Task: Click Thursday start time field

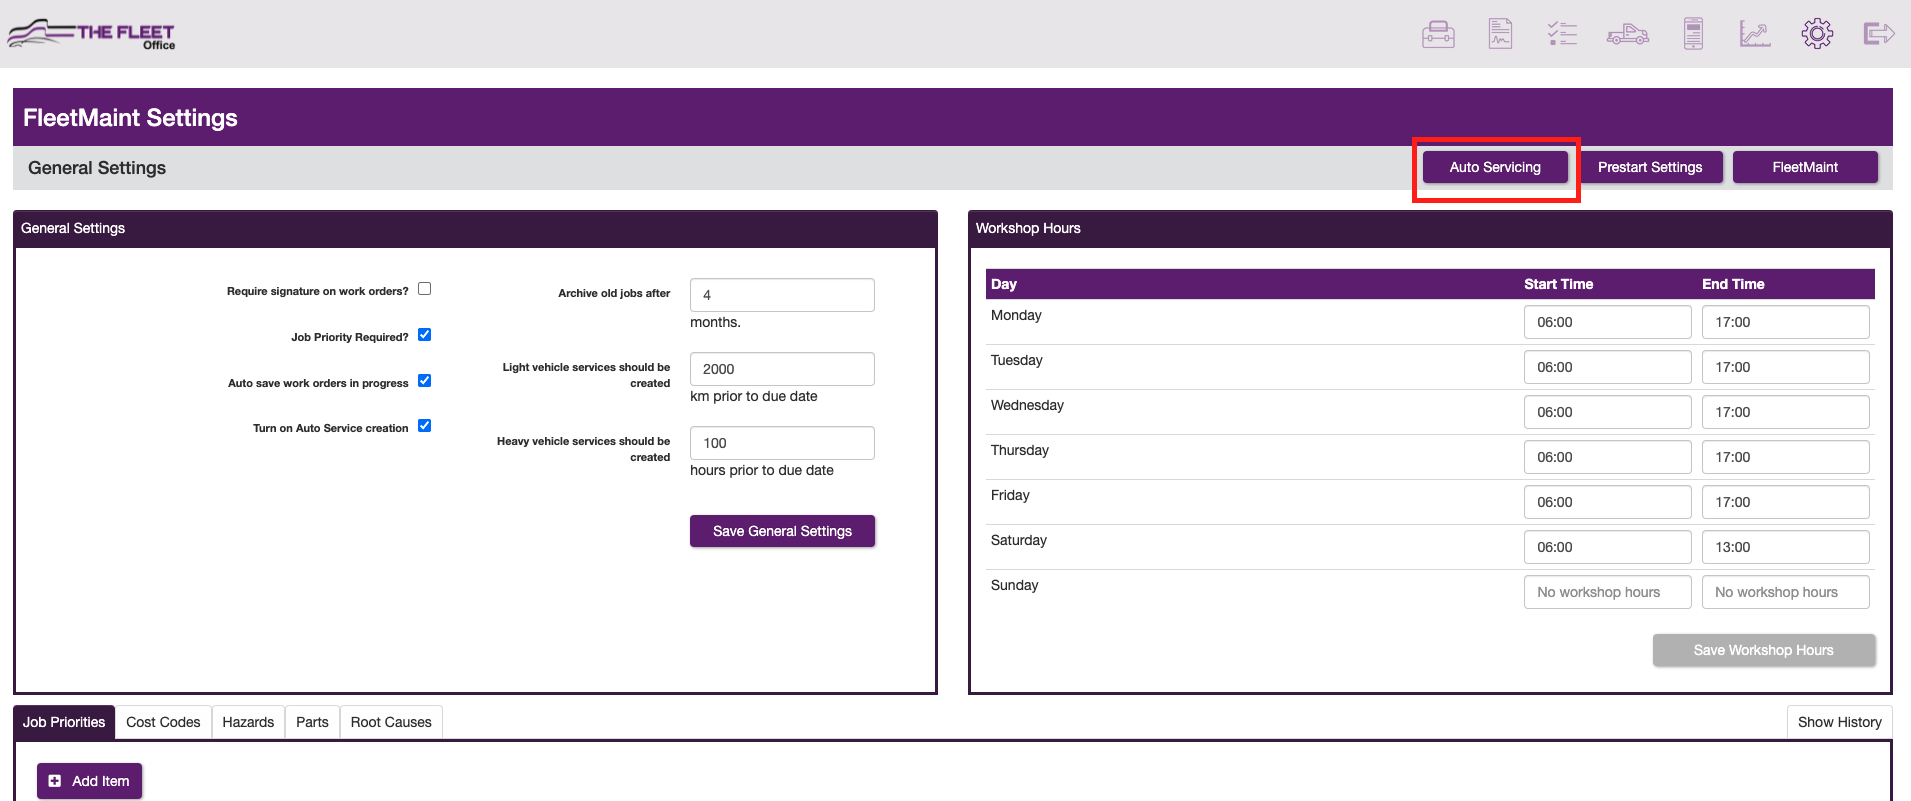Action: [1607, 457]
